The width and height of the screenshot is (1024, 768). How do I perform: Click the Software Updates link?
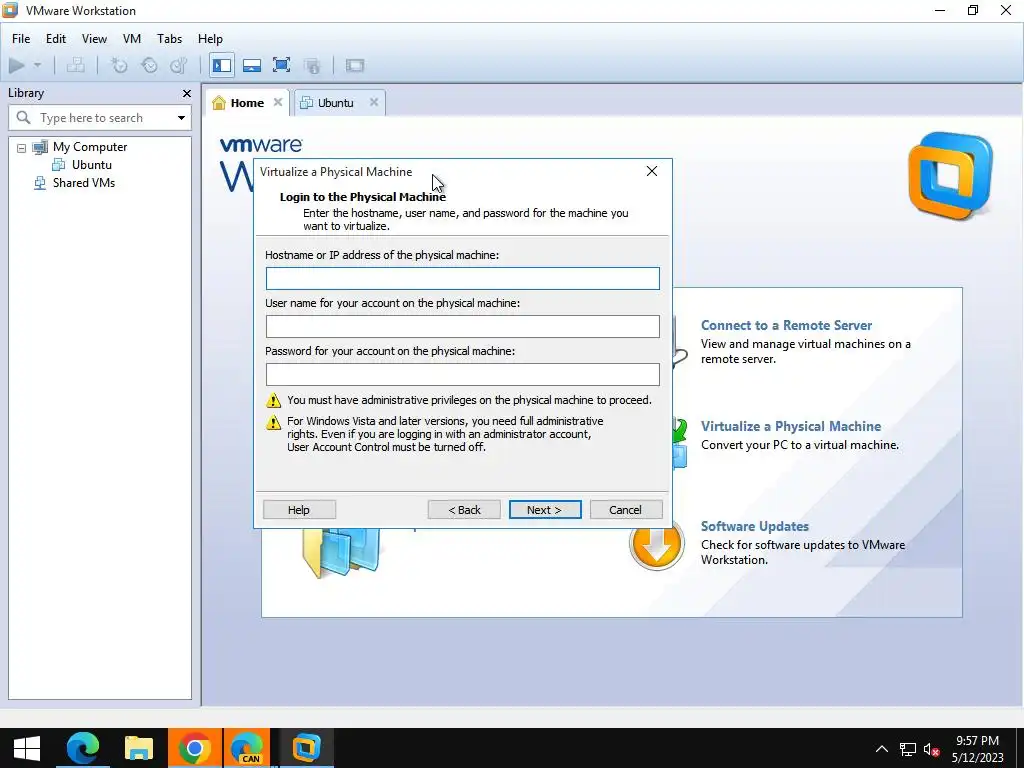pyautogui.click(x=754, y=526)
